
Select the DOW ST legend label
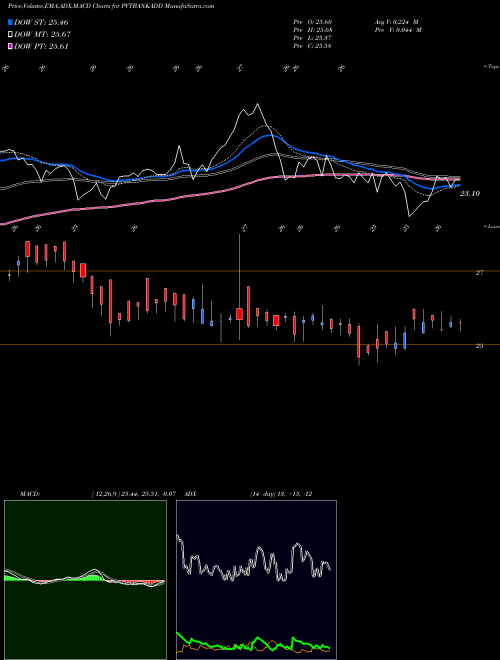(x=41, y=22)
